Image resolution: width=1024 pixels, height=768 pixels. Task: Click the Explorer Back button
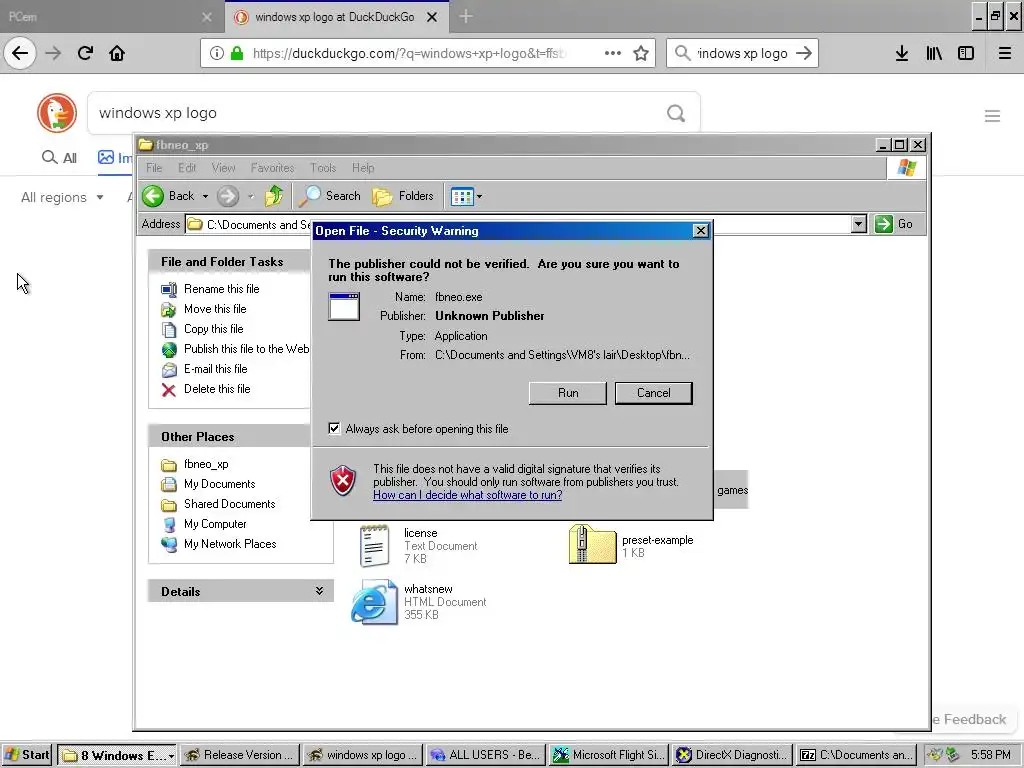(168, 196)
